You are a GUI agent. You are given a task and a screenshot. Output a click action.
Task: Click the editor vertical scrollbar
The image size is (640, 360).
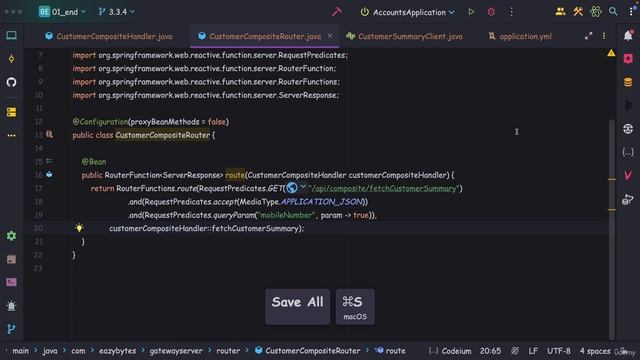[x=611, y=229]
